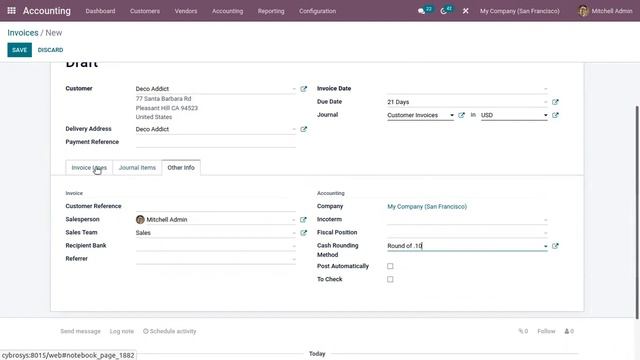Viewport: 640px width, 360px height.
Task: Click the page vertical scrollbar
Action: [x=637, y=212]
